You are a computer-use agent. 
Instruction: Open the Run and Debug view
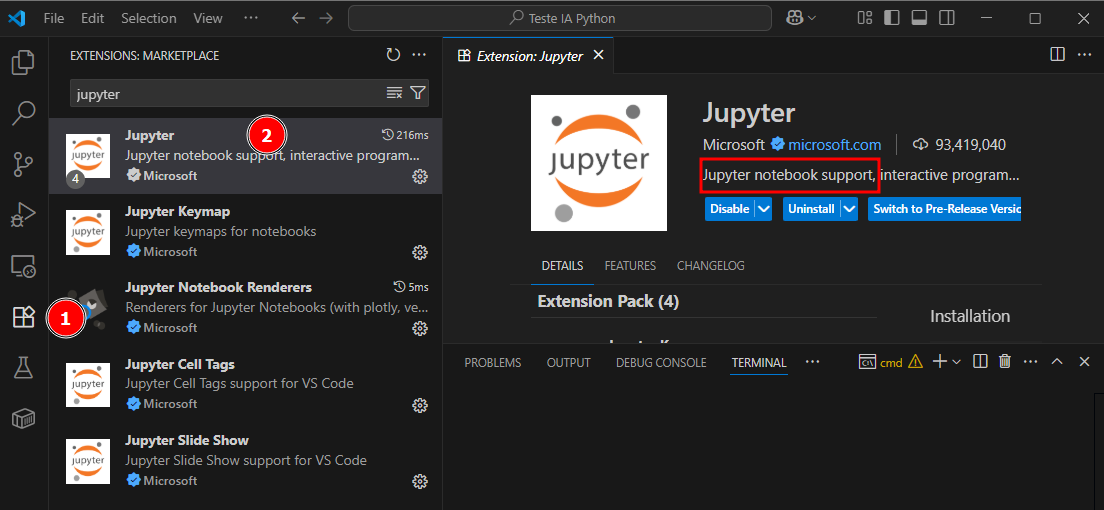tap(23, 215)
